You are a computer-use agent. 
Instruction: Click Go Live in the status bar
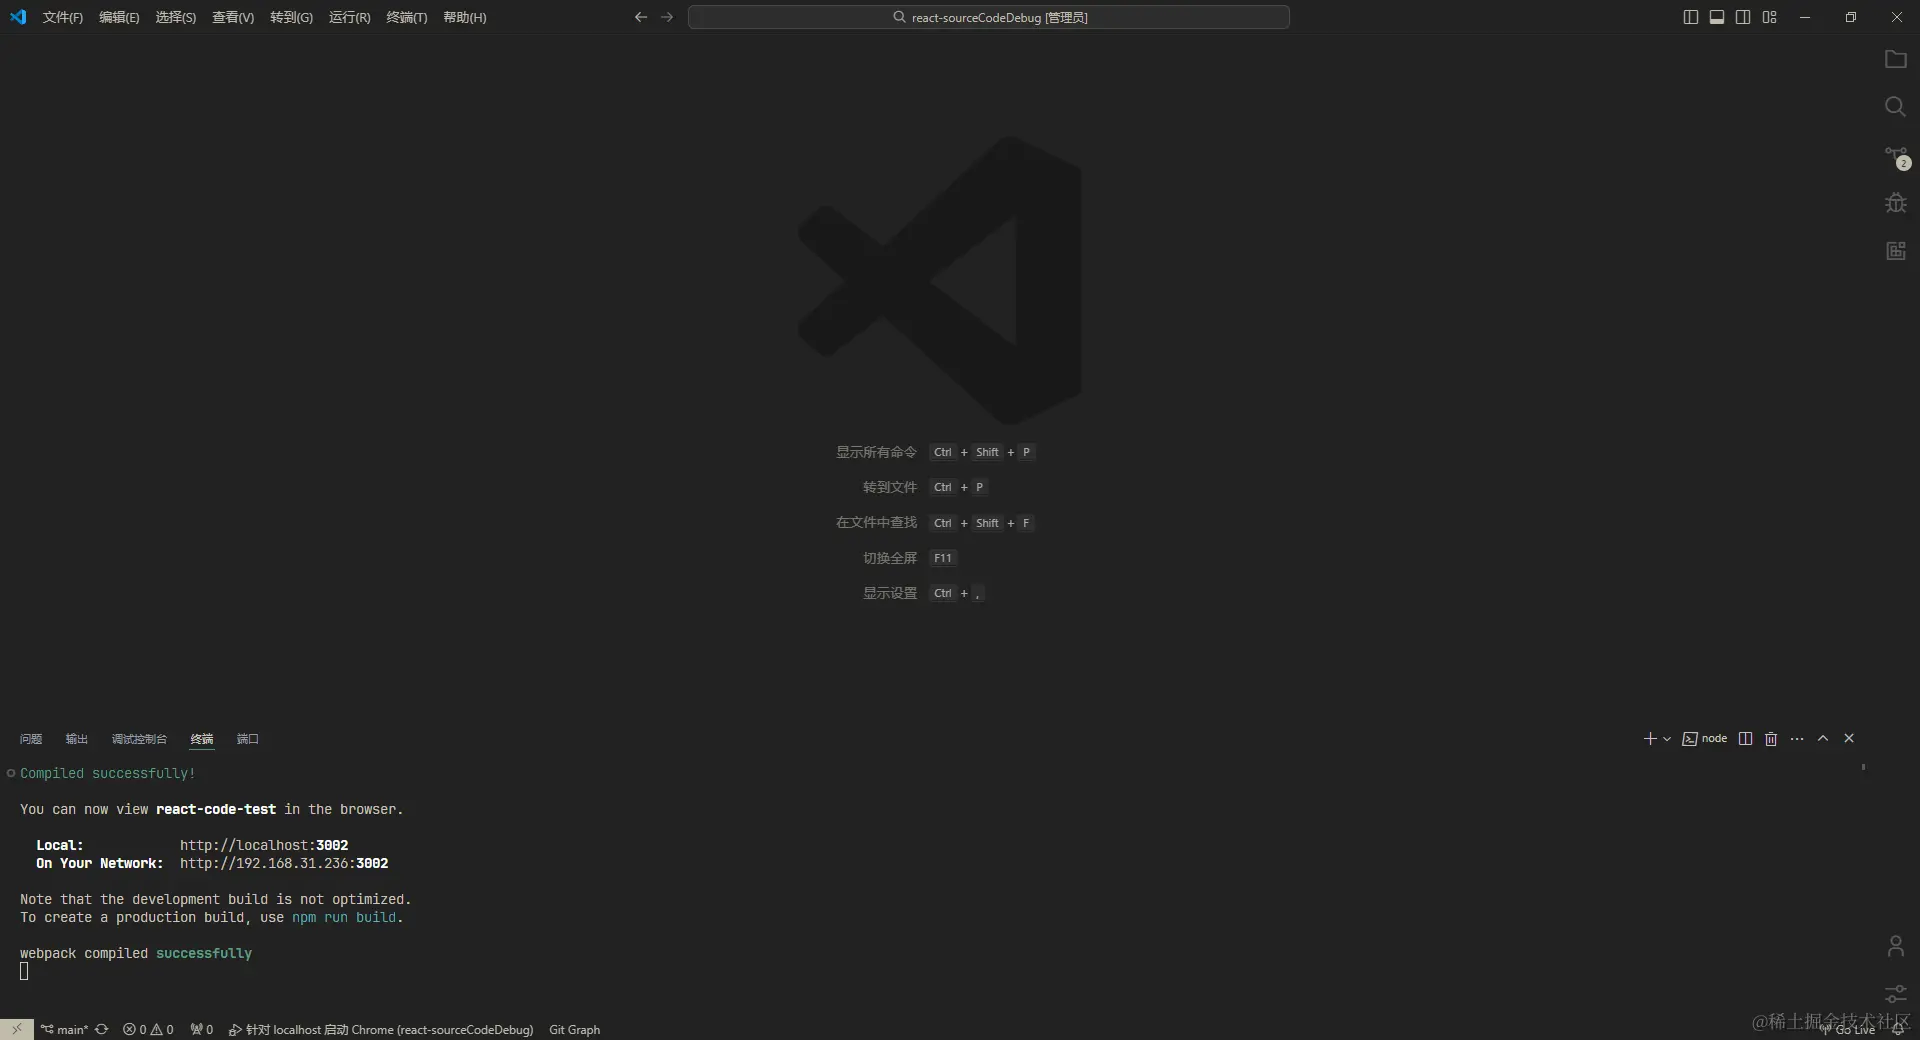[x=1847, y=1029]
